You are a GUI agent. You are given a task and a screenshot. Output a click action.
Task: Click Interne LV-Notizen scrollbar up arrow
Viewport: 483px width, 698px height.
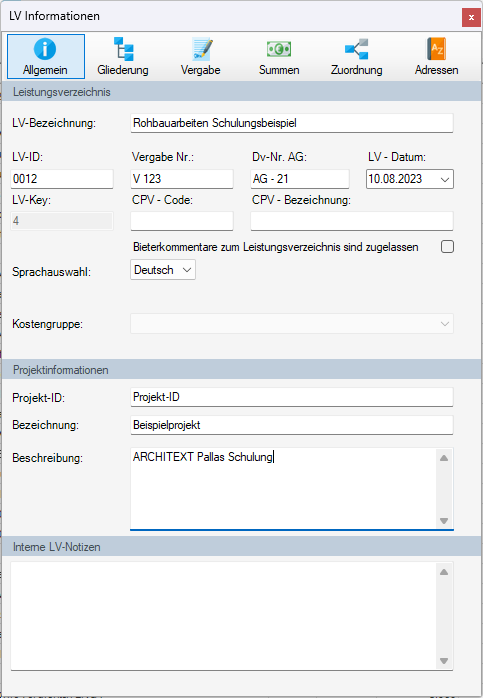tap(444, 572)
